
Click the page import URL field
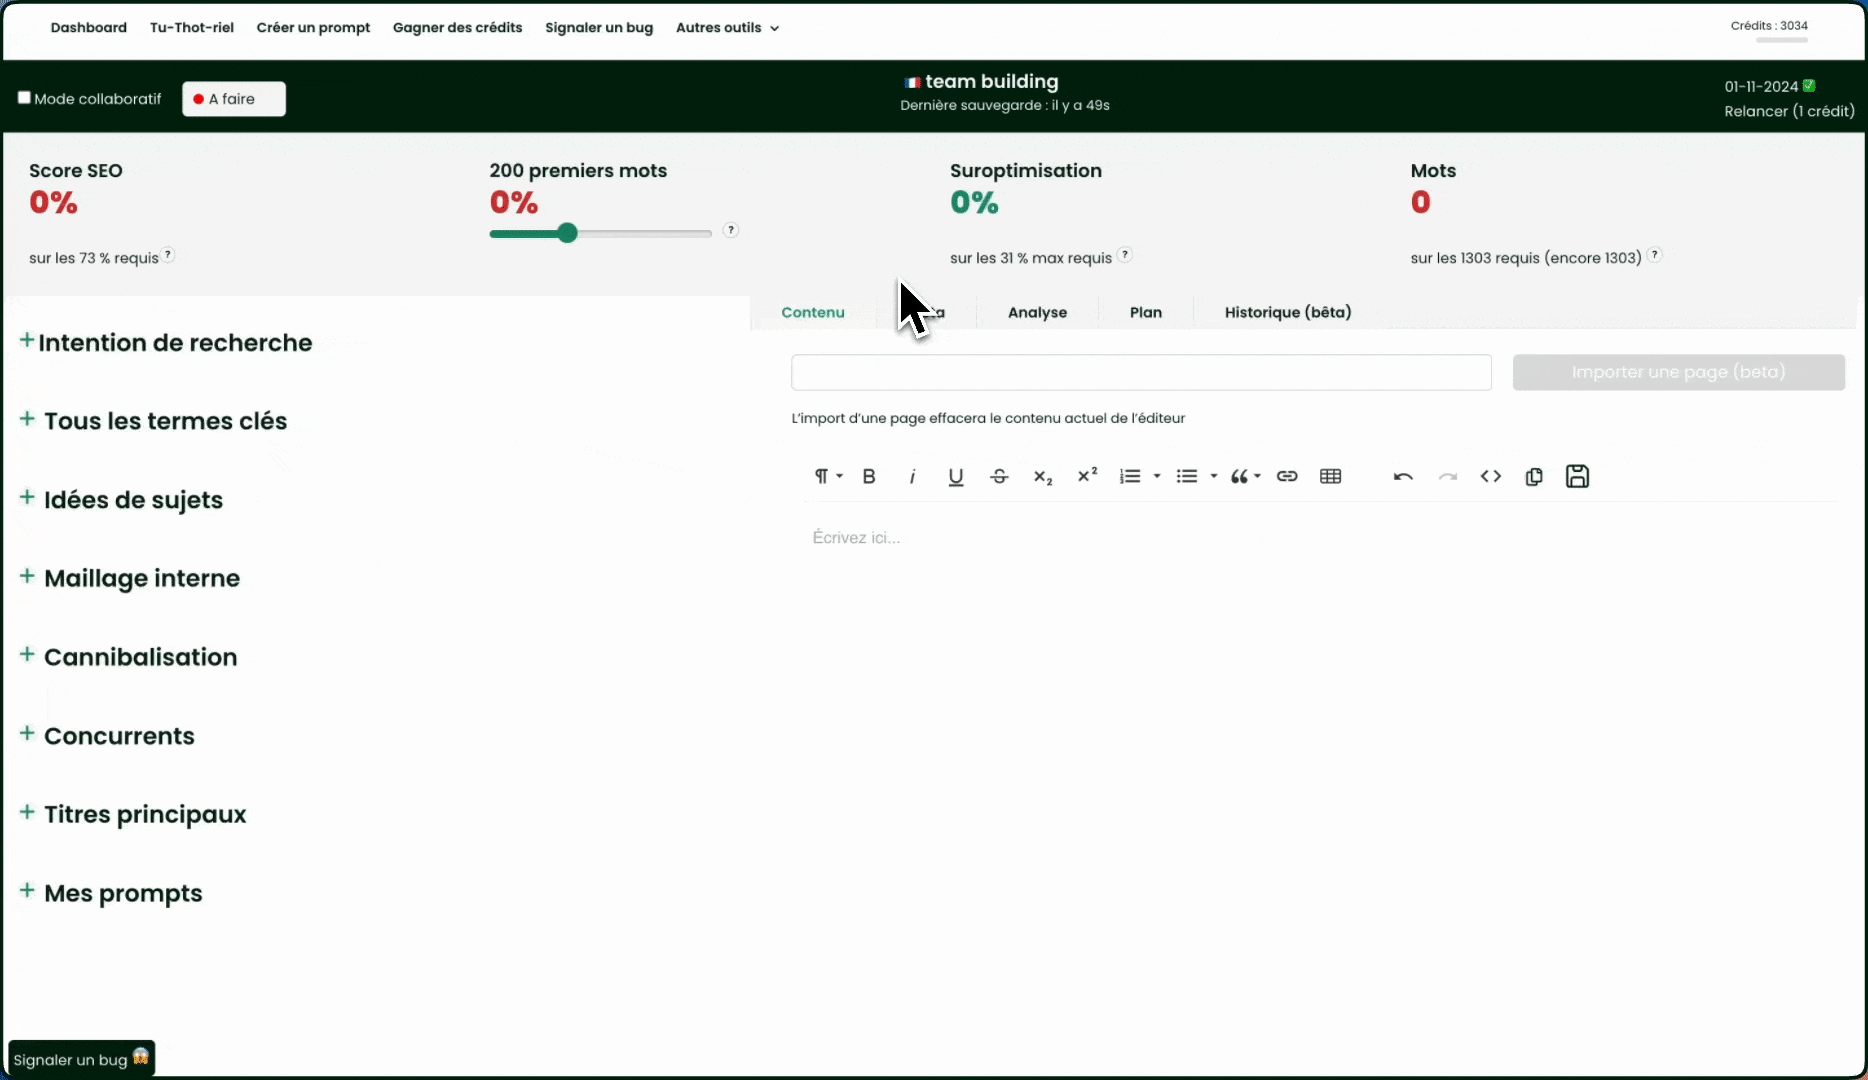[x=1141, y=372]
